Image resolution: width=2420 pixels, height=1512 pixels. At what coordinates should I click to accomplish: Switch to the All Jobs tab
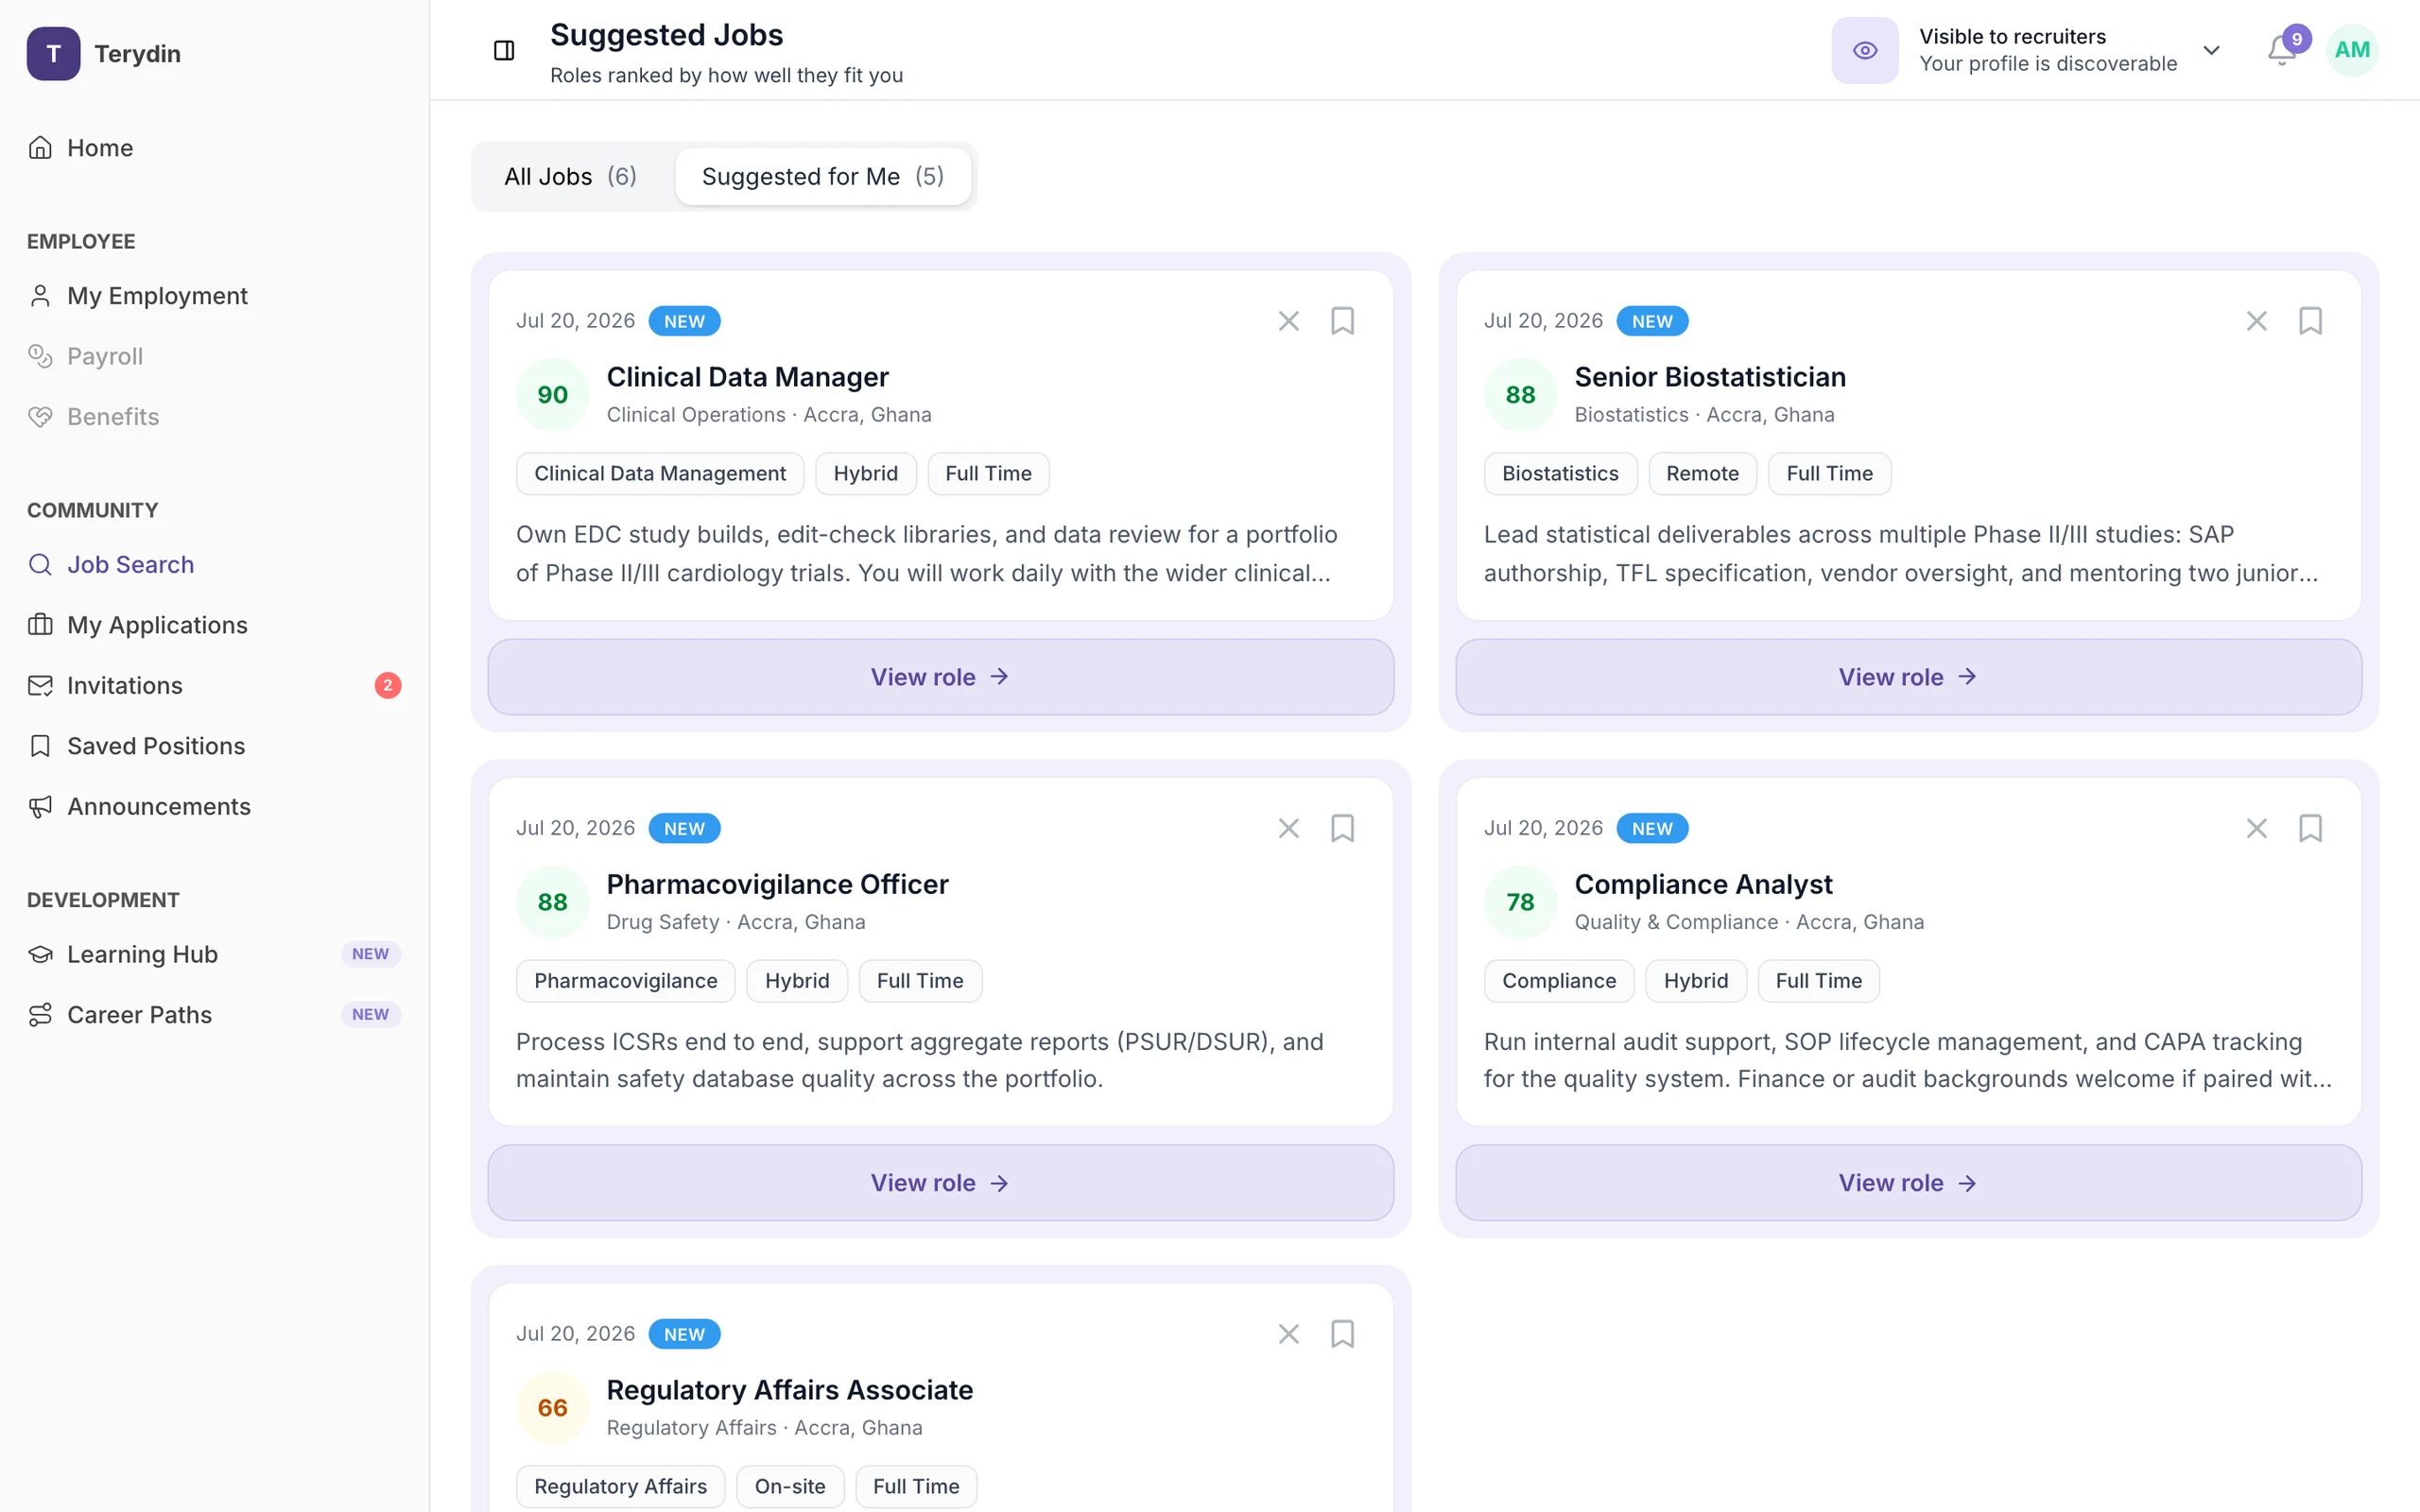click(571, 176)
